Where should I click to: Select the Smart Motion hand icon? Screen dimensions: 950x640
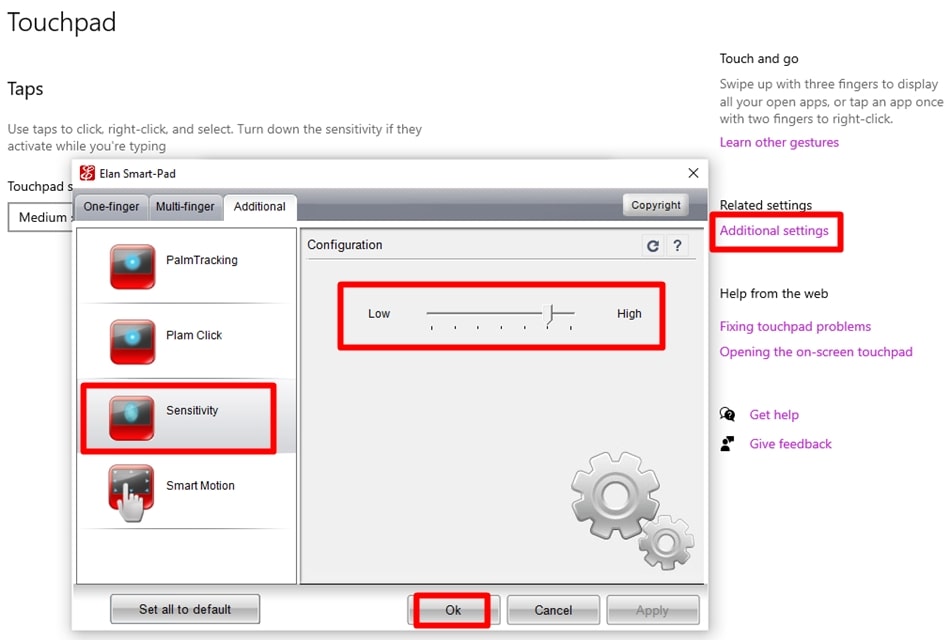point(131,493)
